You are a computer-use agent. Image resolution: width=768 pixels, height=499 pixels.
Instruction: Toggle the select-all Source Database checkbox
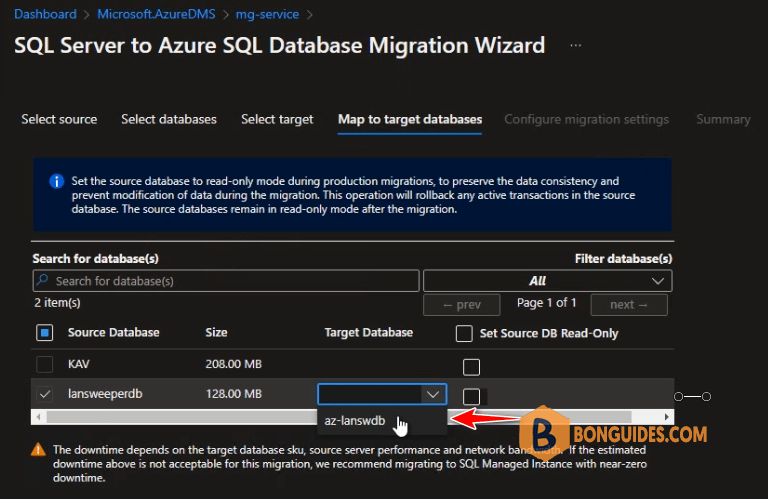click(45, 333)
